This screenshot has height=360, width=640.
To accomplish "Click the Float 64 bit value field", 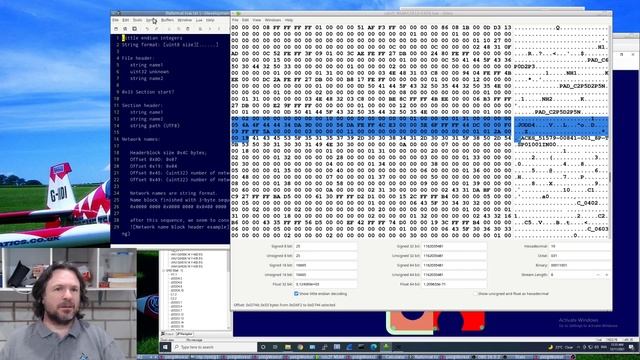I will 454,284.
